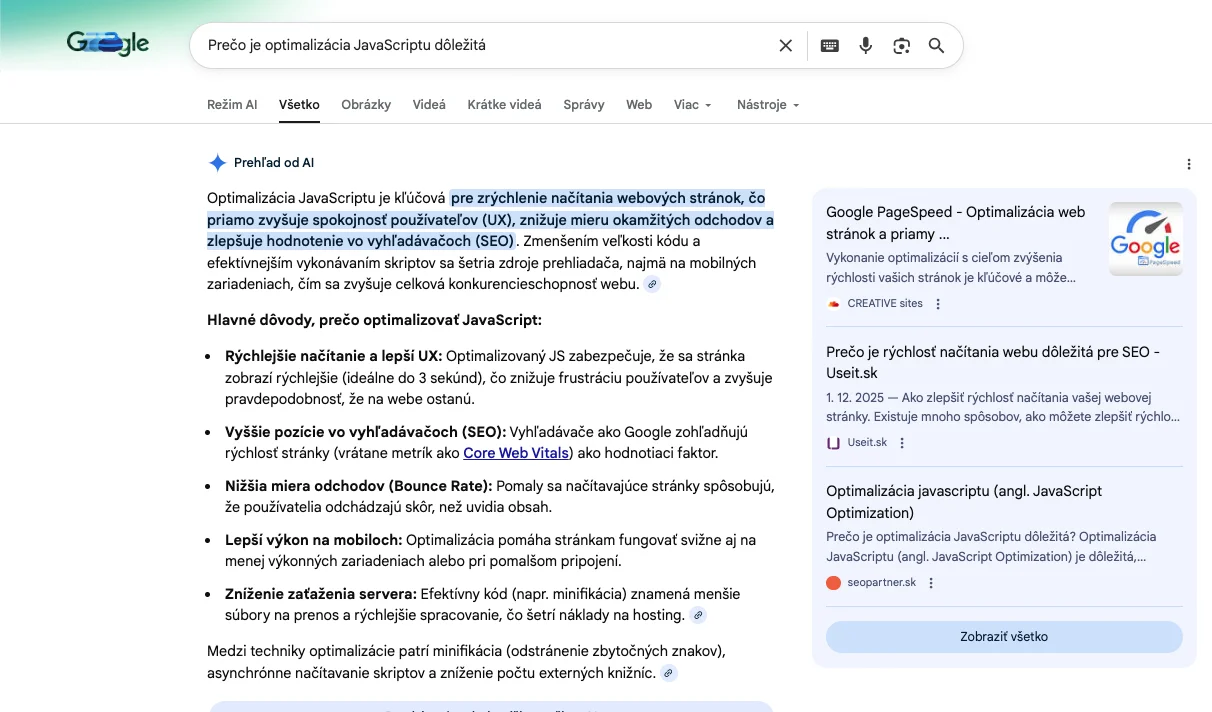Viewport: 1212px width, 712px height.
Task: Open search by image lens icon
Action: (902, 45)
